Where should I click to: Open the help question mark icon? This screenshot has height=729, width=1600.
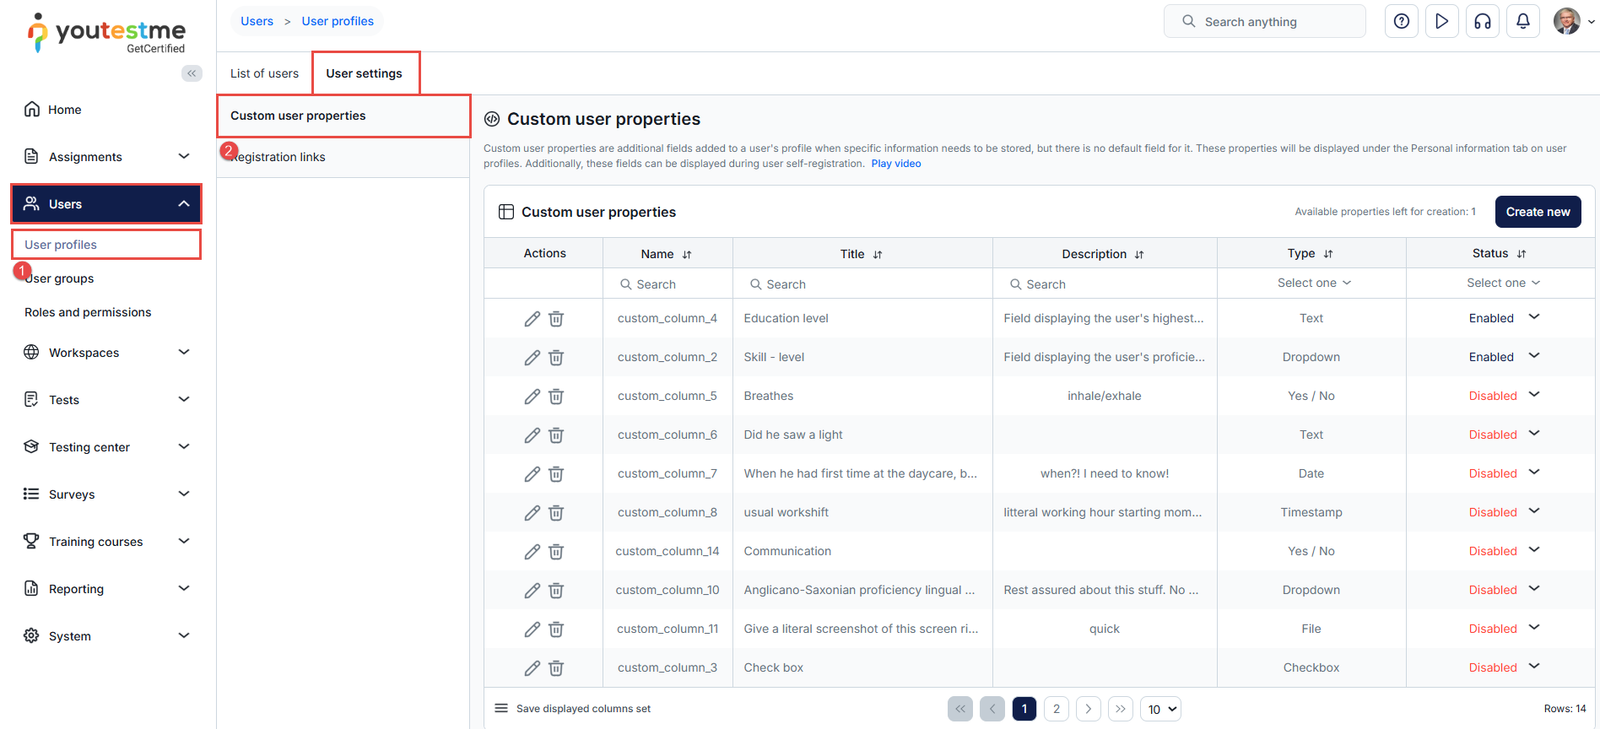coord(1401,21)
